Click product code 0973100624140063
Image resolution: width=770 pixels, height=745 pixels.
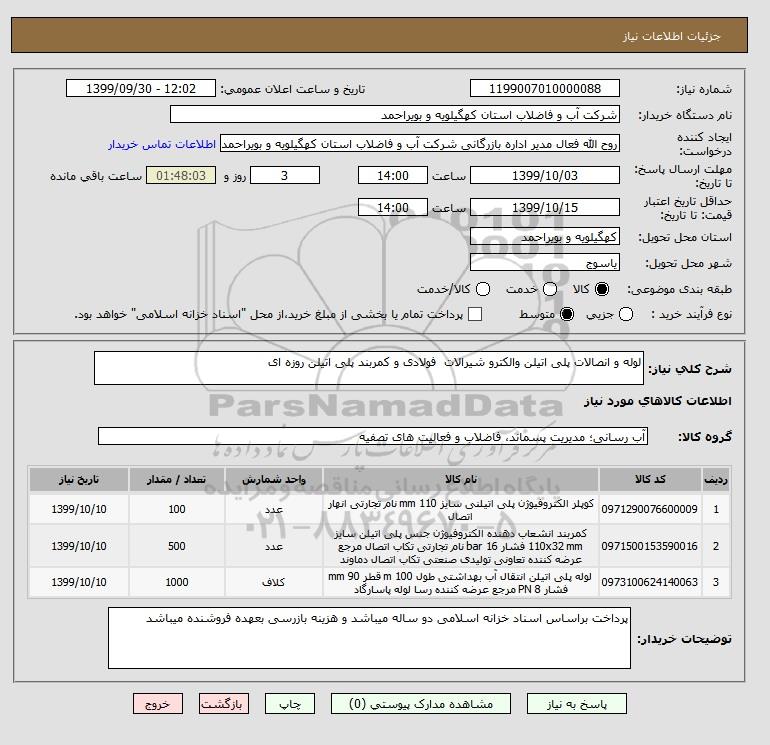[x=650, y=582]
